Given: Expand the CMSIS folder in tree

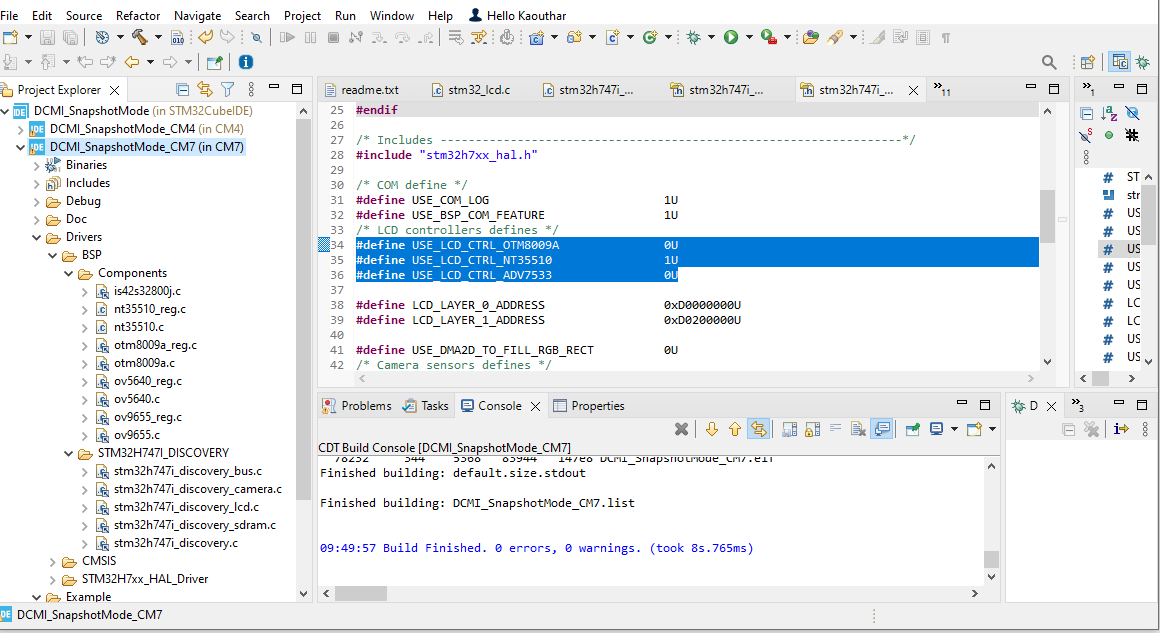Looking at the screenshot, I should click(x=55, y=561).
